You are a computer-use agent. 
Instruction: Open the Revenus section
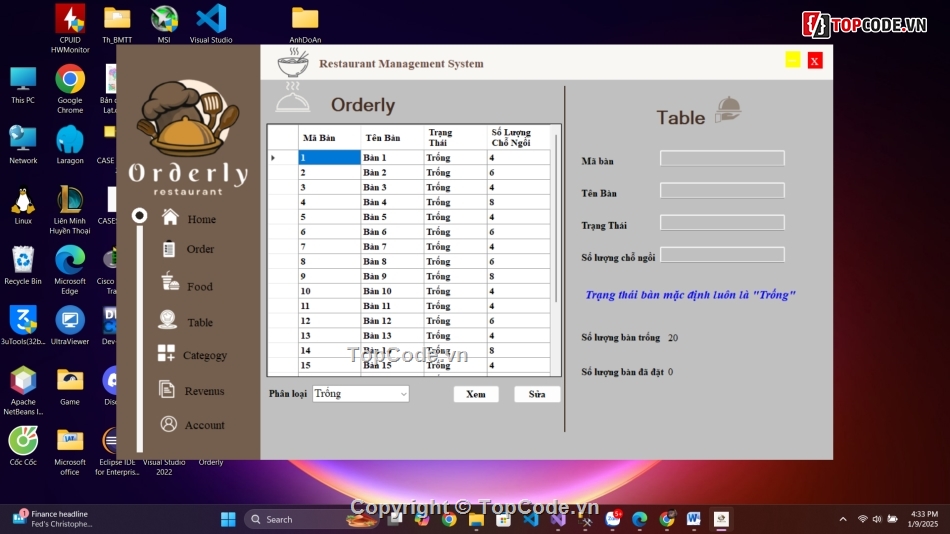[204, 391]
